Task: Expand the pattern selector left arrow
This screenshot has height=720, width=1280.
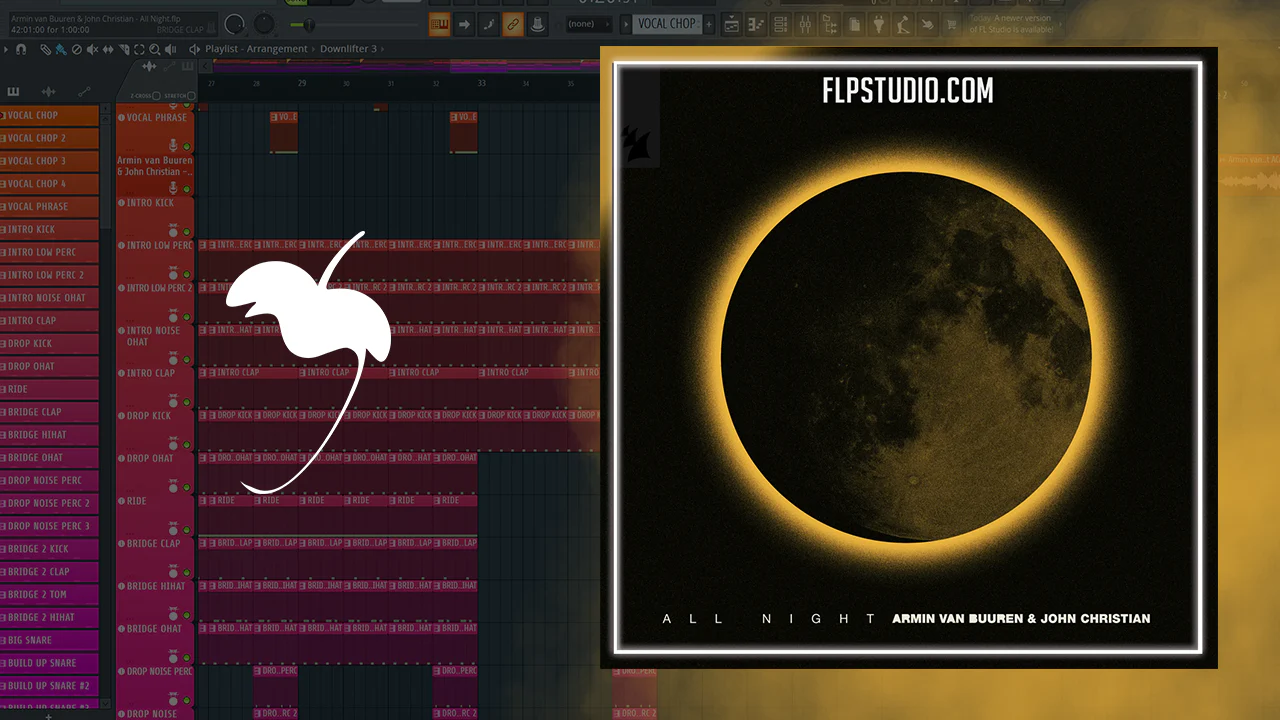Action: click(x=626, y=24)
